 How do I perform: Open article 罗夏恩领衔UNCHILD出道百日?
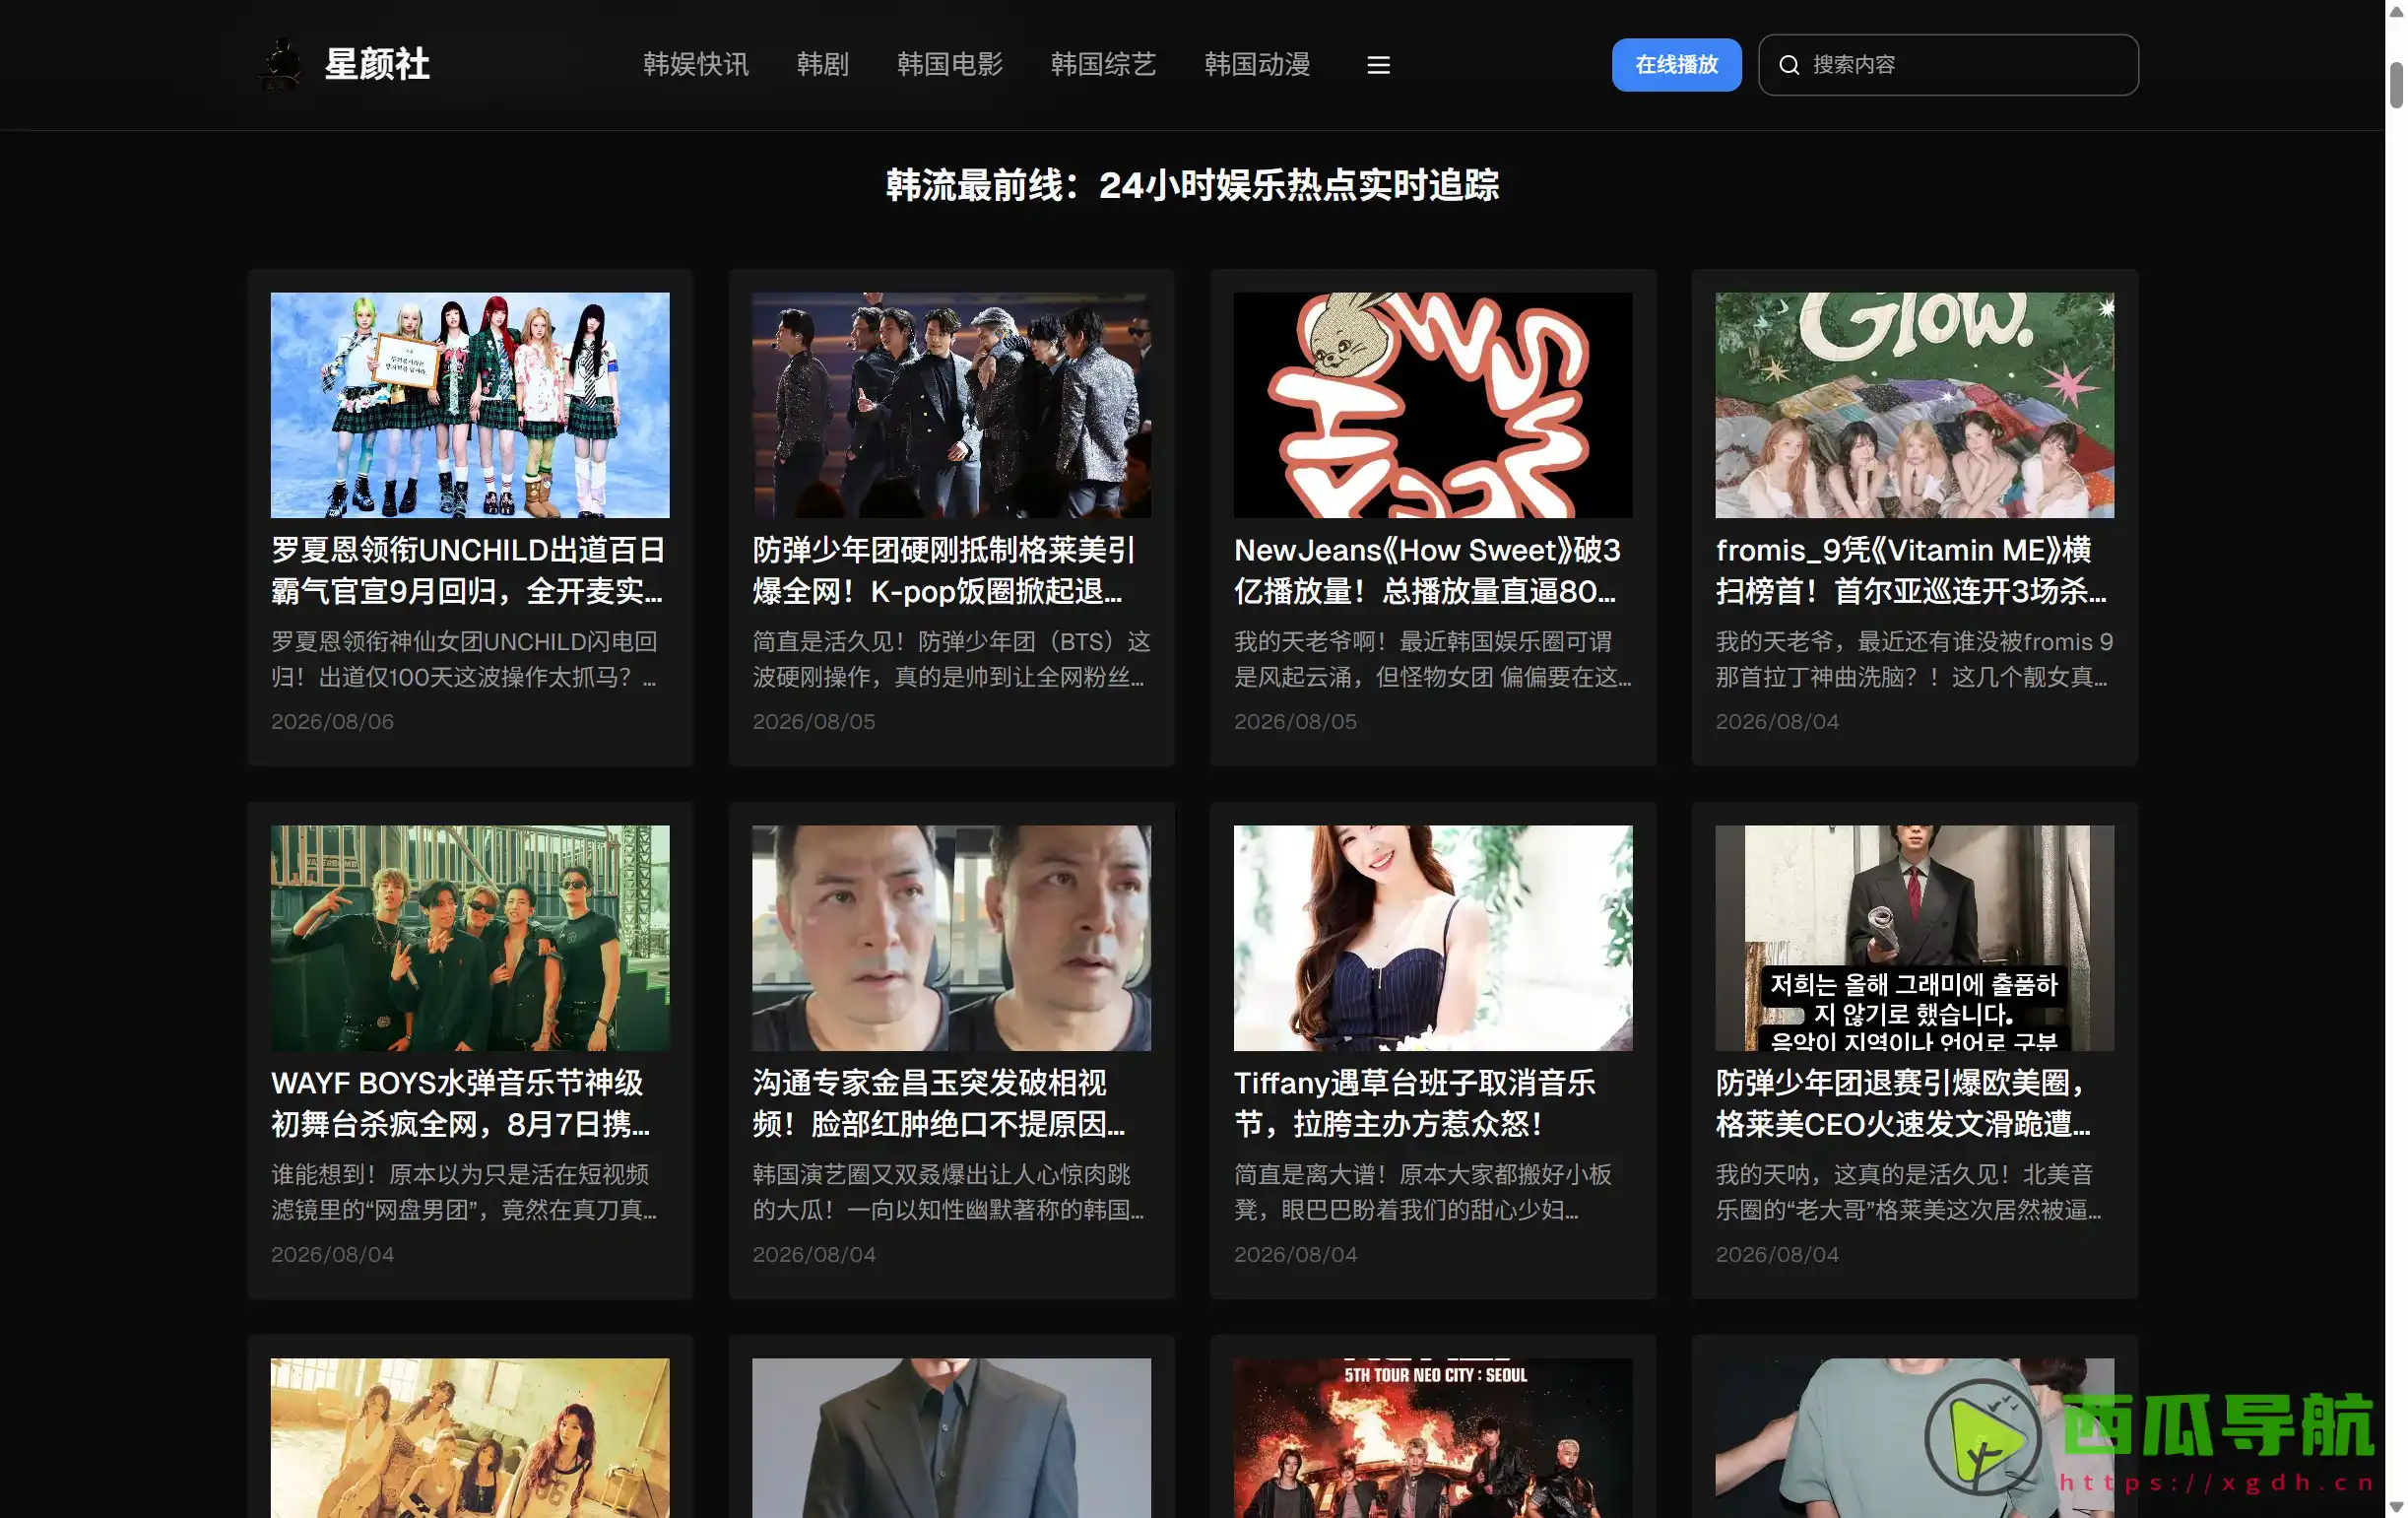[468, 570]
